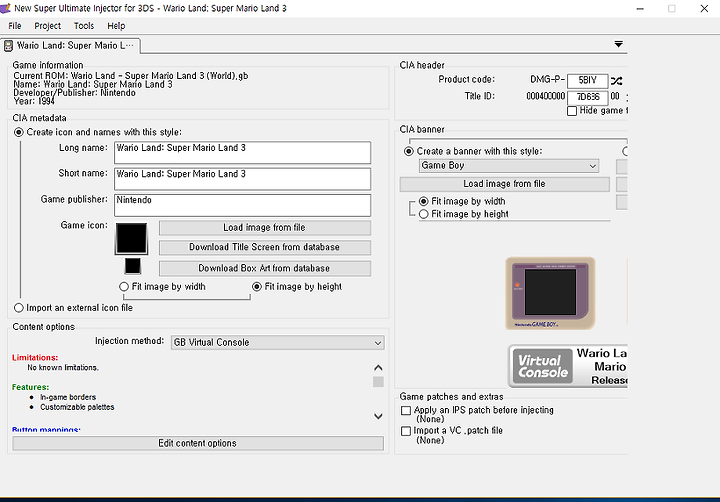Click Download Title Screen from database

[265, 248]
